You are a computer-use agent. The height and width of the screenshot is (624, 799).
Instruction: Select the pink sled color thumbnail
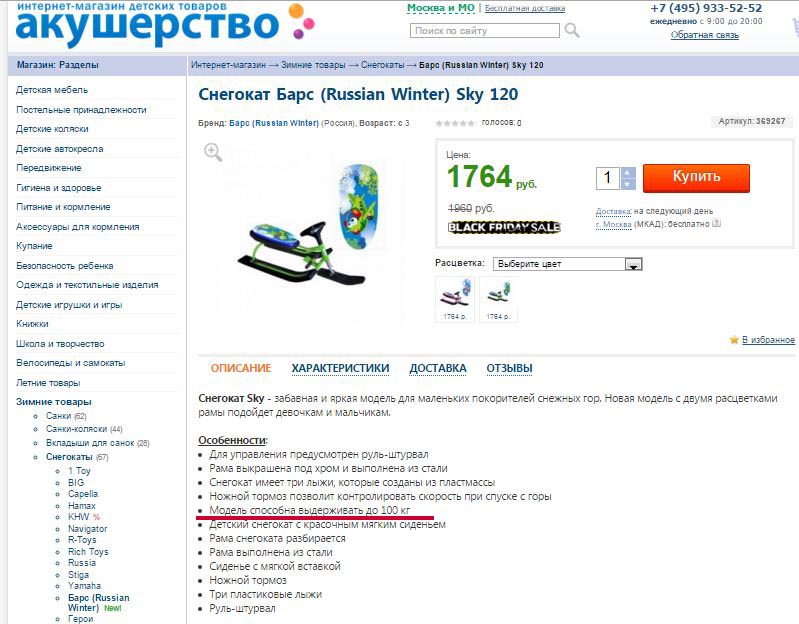(455, 299)
